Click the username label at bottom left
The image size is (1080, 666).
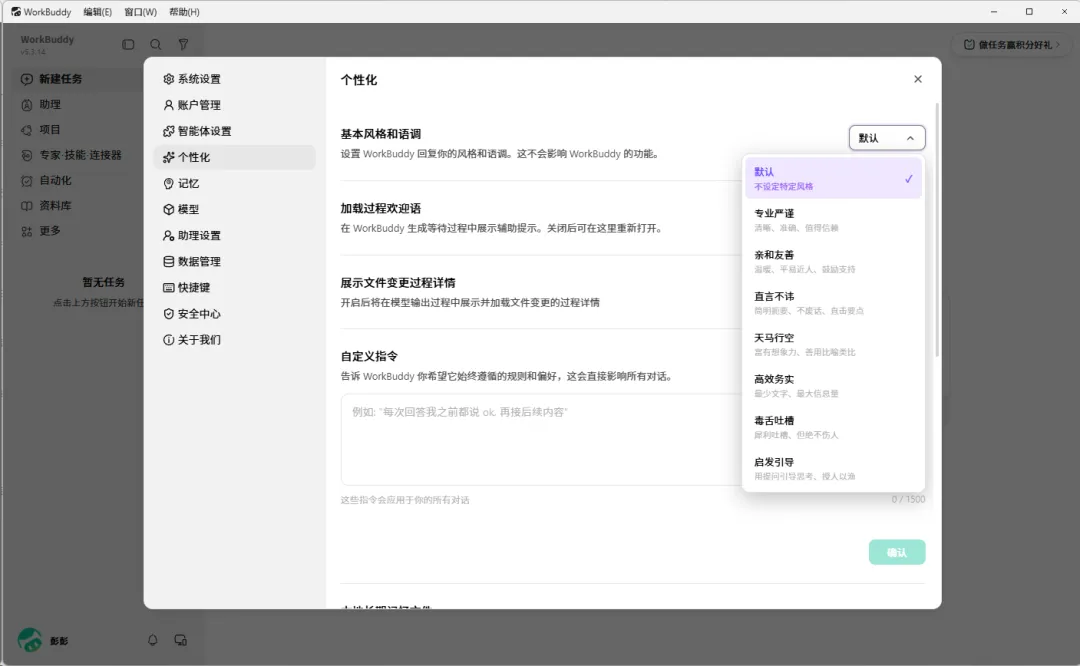(x=59, y=641)
